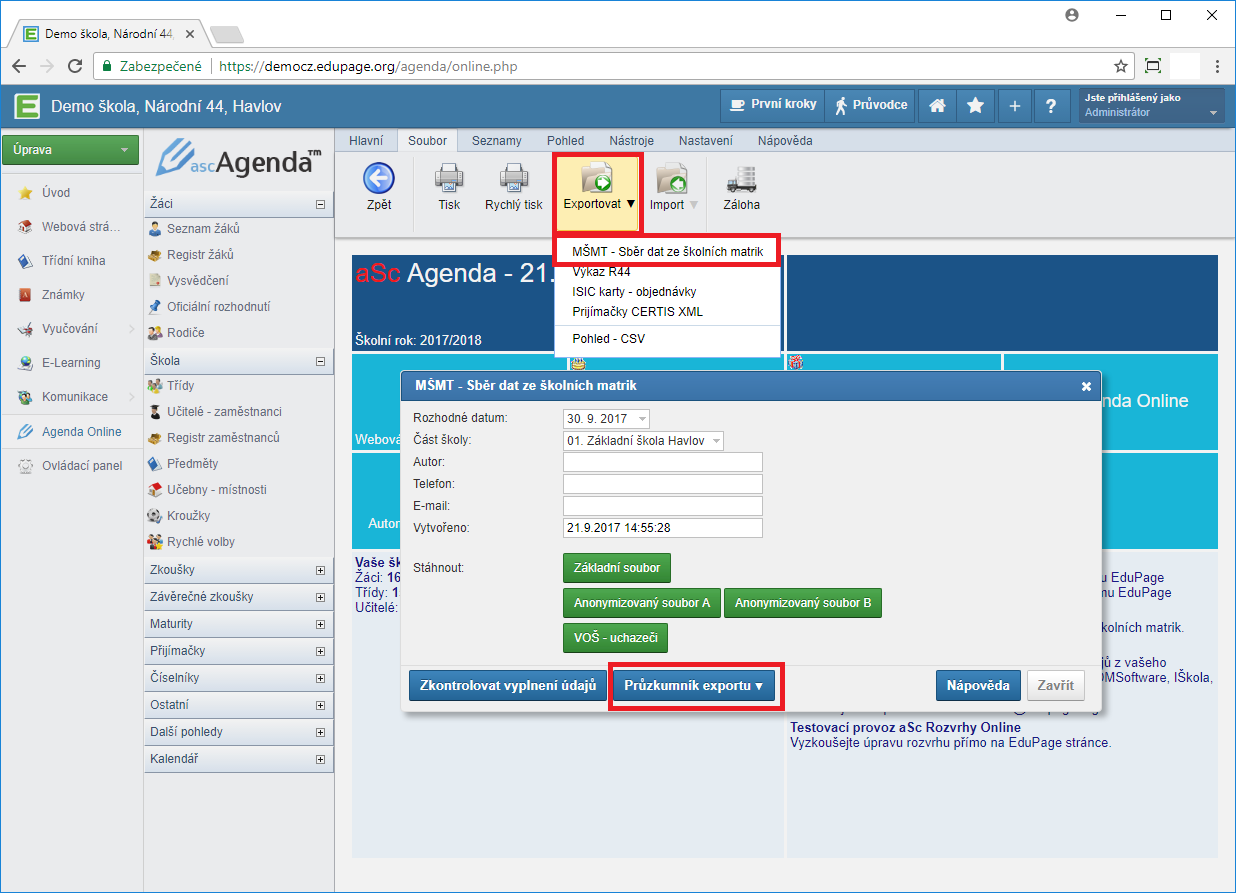Open the green Úprava dropdown
The width and height of the screenshot is (1236, 893).
[70, 150]
